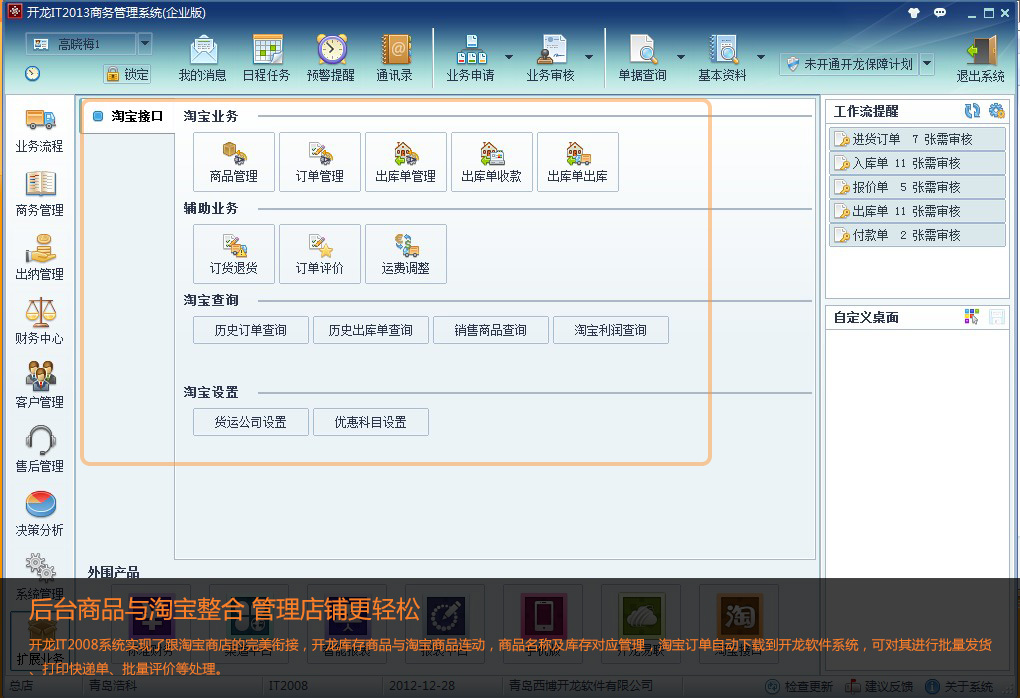Open 单据查询 document search
This screenshot has width=1020, height=698.
tap(643, 59)
